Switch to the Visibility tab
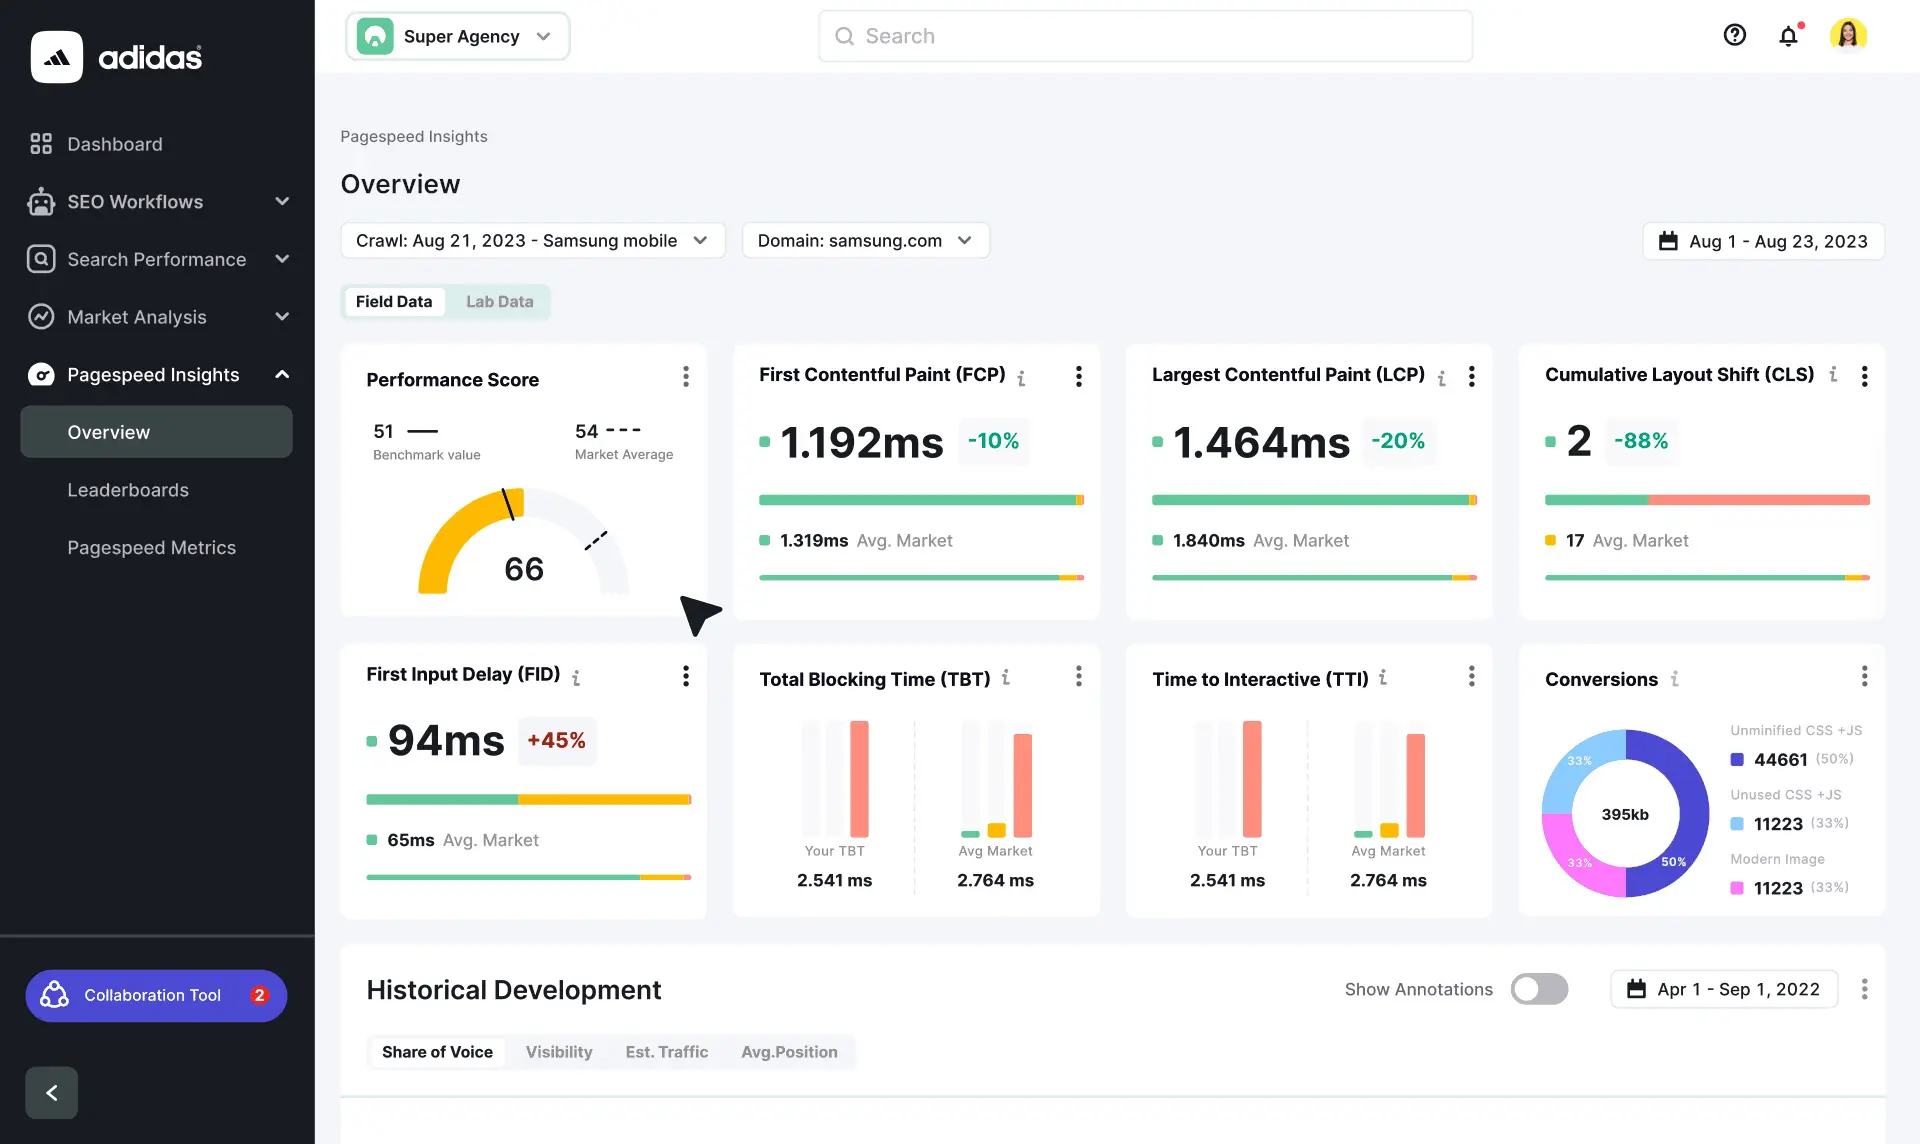Image resolution: width=1920 pixels, height=1144 pixels. 558,1052
